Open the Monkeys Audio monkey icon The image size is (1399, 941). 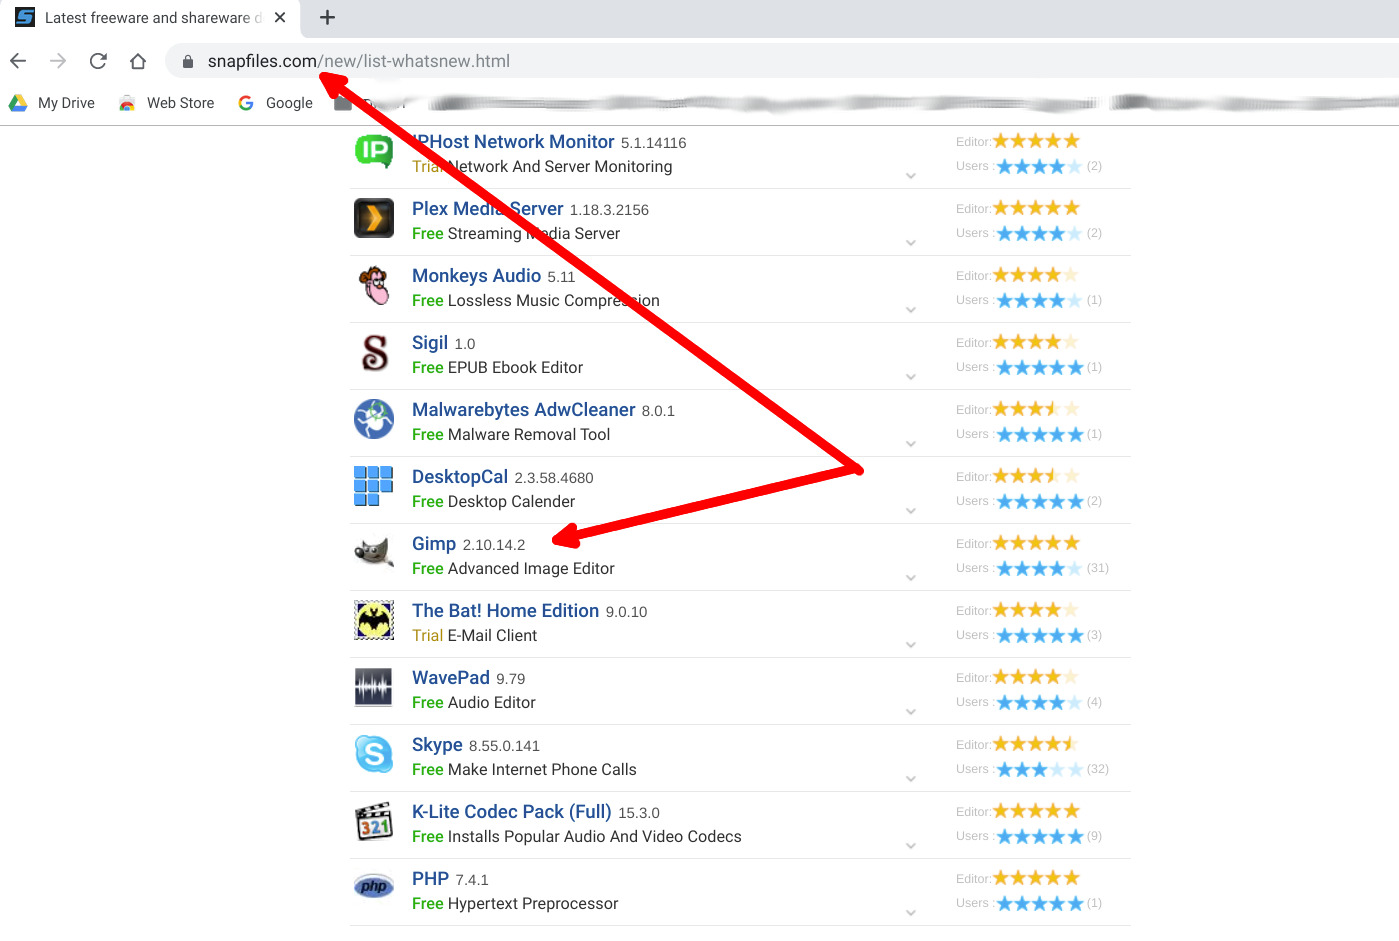click(x=374, y=285)
